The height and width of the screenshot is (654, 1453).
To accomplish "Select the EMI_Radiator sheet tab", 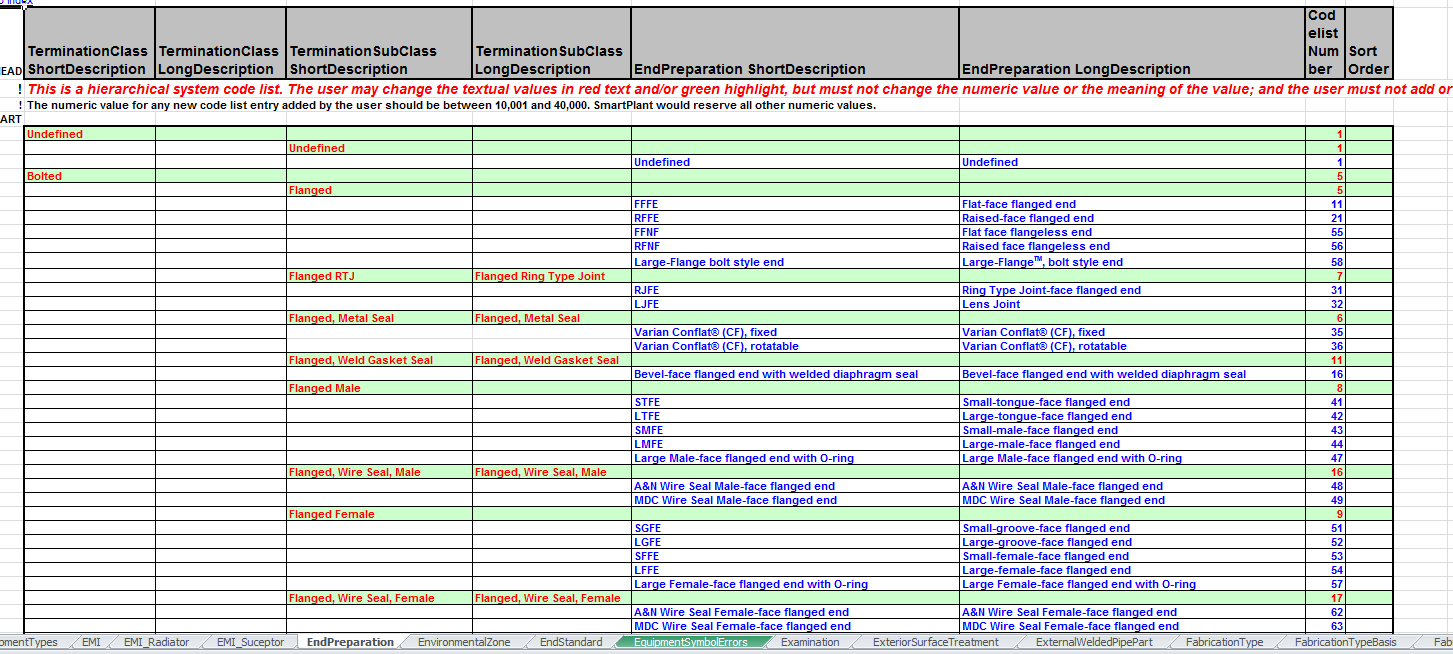I will click(x=156, y=642).
